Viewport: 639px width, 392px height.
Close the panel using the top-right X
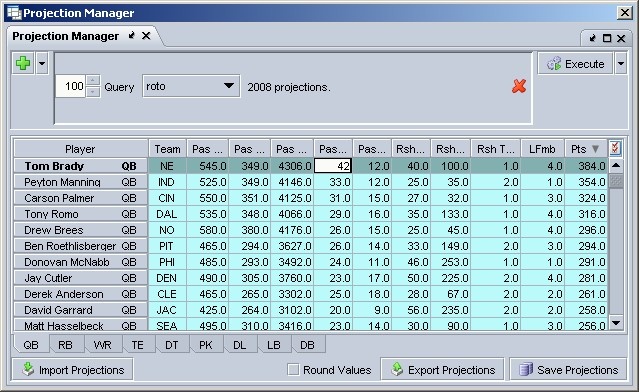pyautogui.click(x=621, y=38)
